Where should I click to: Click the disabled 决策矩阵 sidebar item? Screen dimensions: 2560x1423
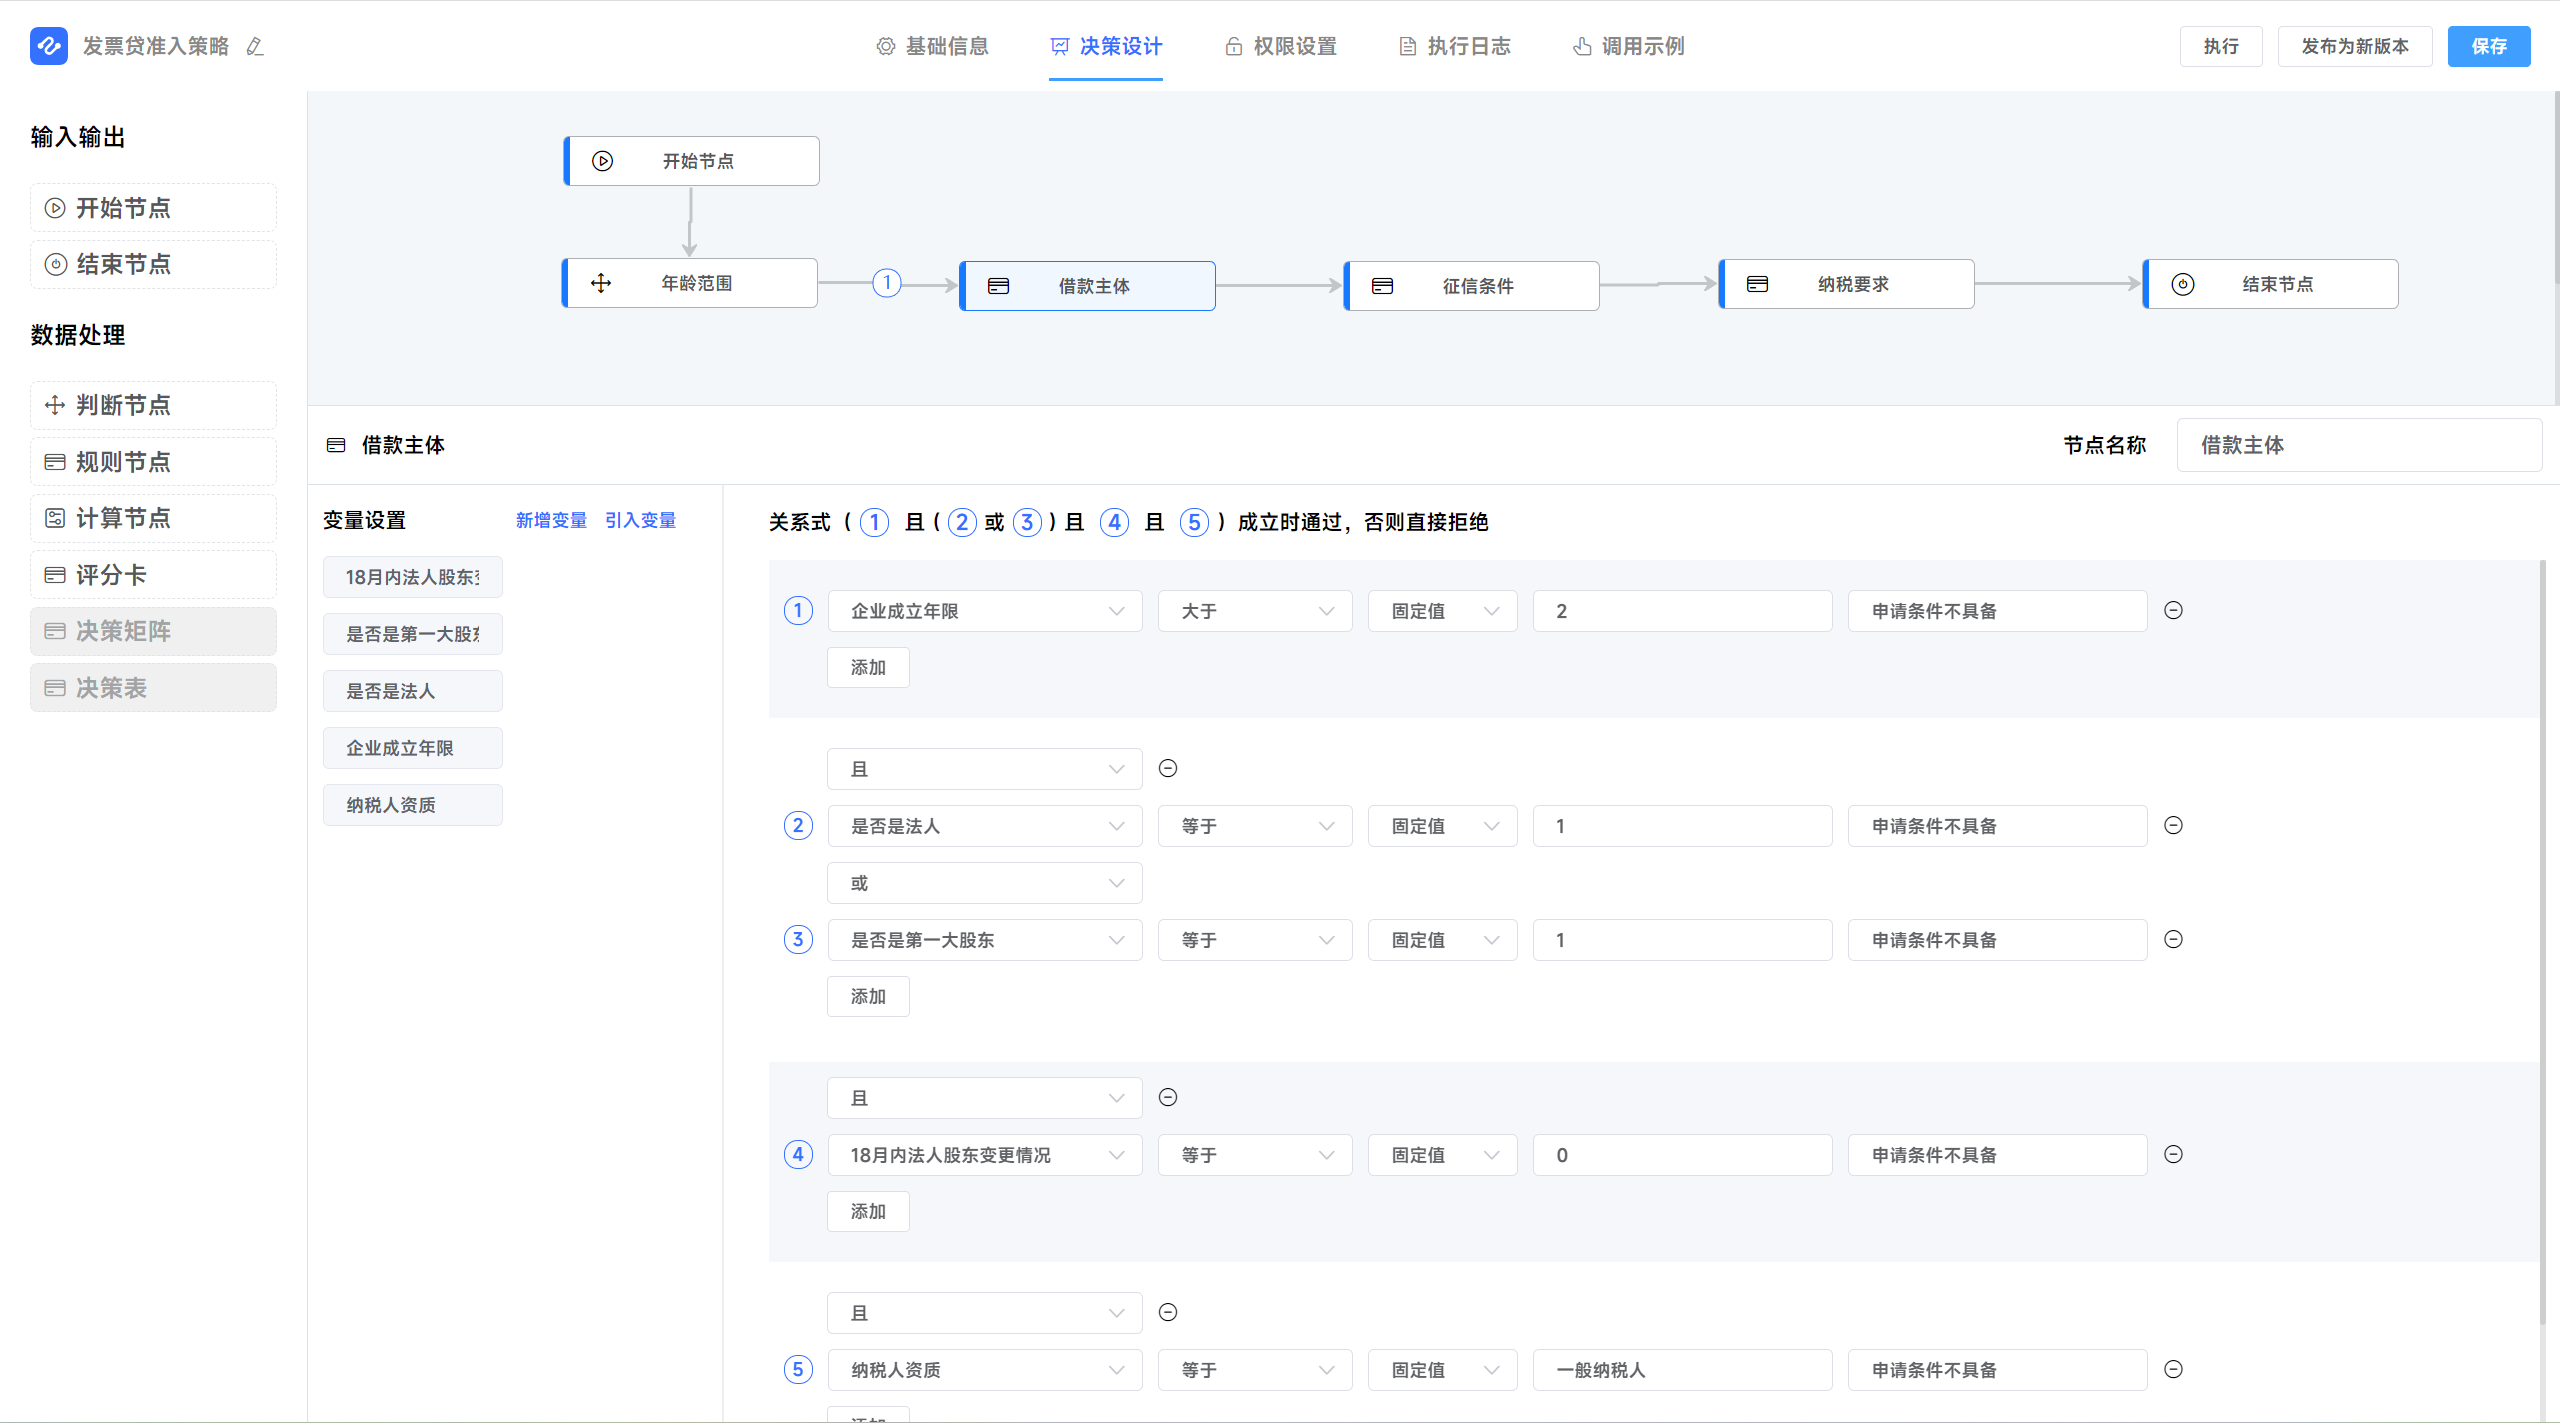tap(153, 631)
